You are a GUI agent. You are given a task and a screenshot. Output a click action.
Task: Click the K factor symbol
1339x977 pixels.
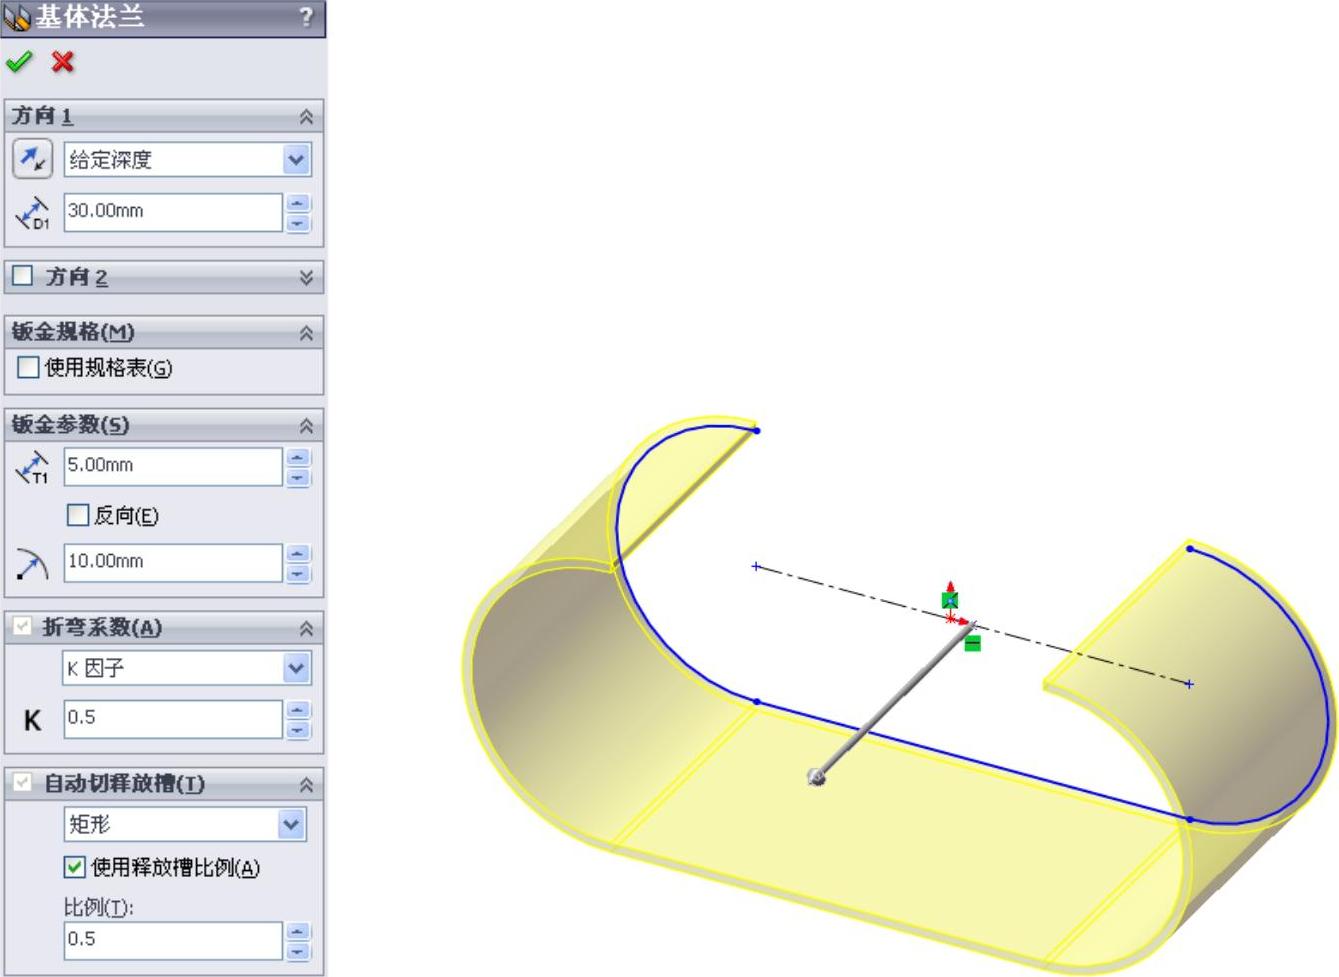click(32, 720)
